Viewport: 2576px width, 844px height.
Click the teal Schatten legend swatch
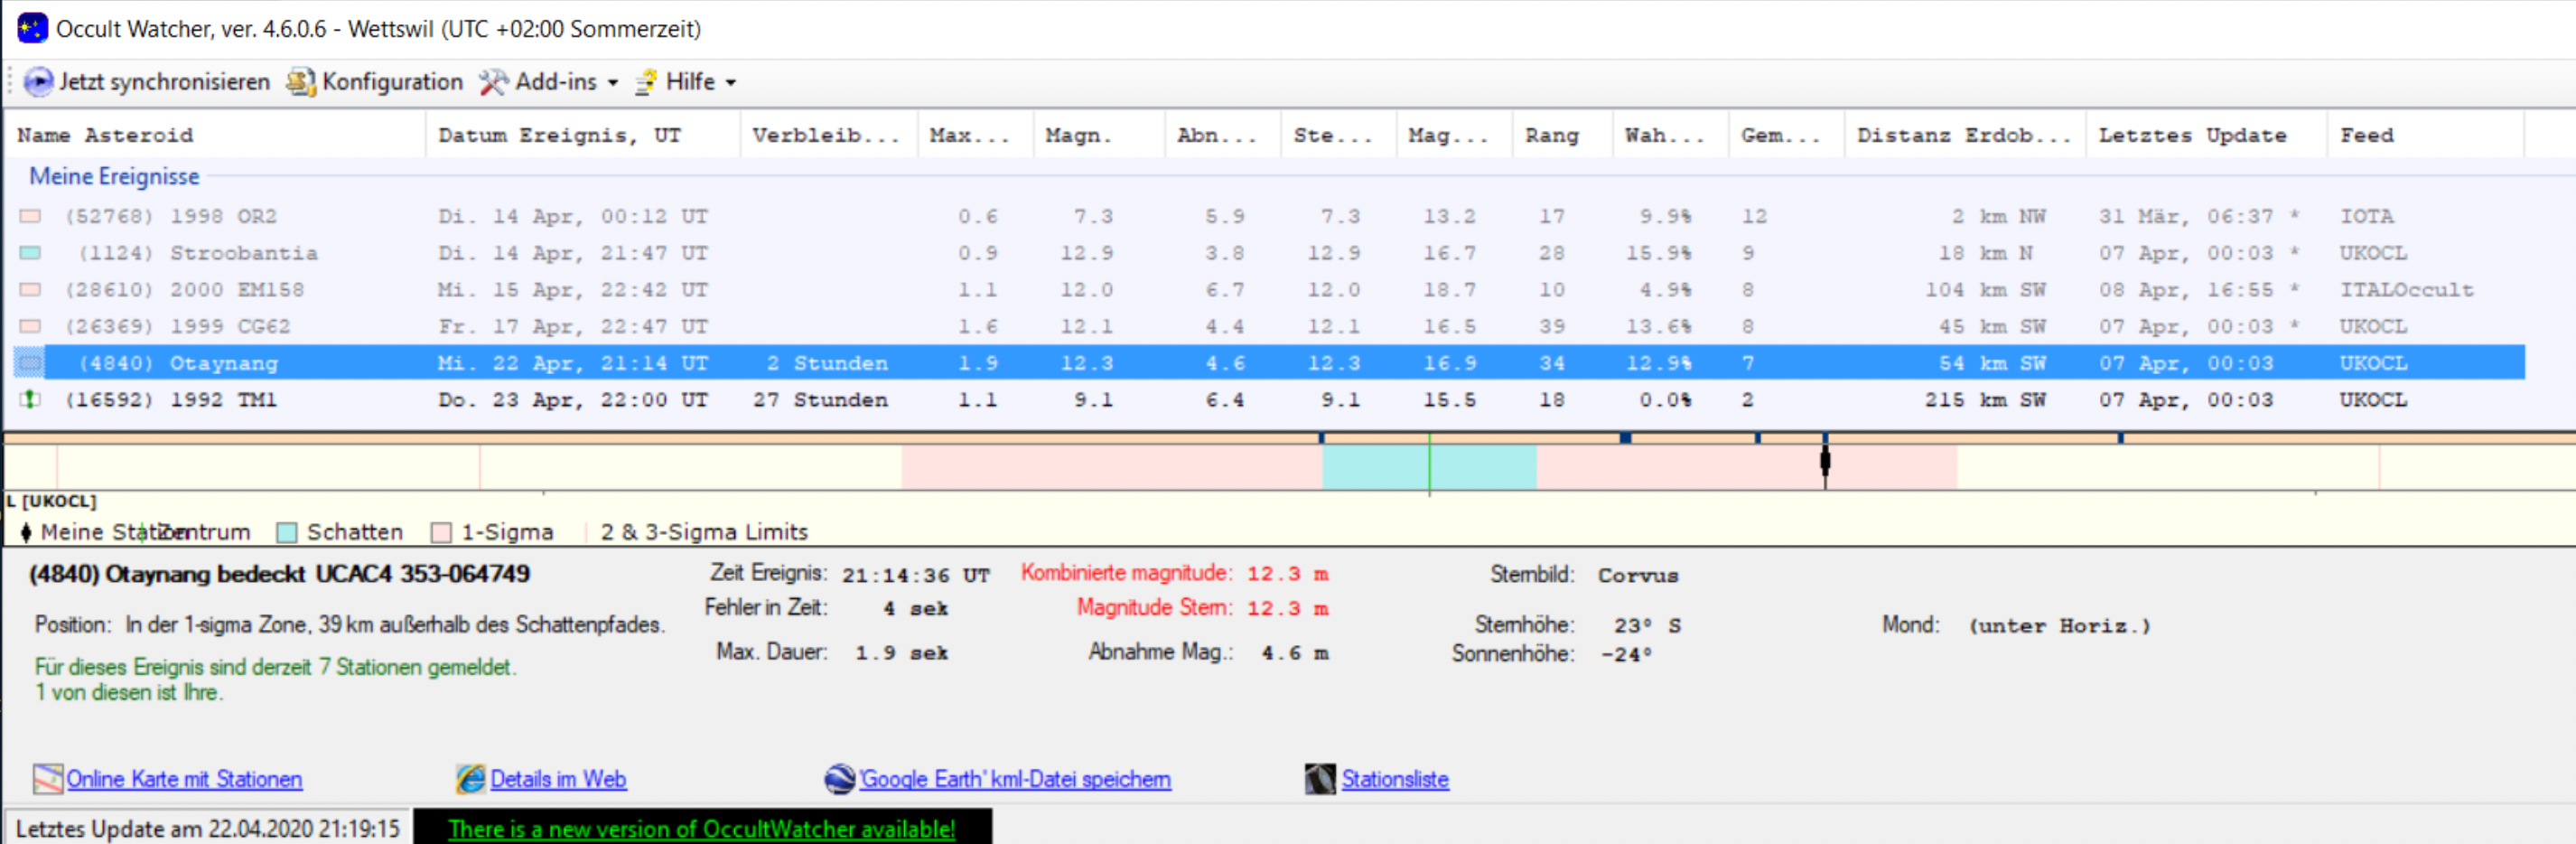pos(287,533)
